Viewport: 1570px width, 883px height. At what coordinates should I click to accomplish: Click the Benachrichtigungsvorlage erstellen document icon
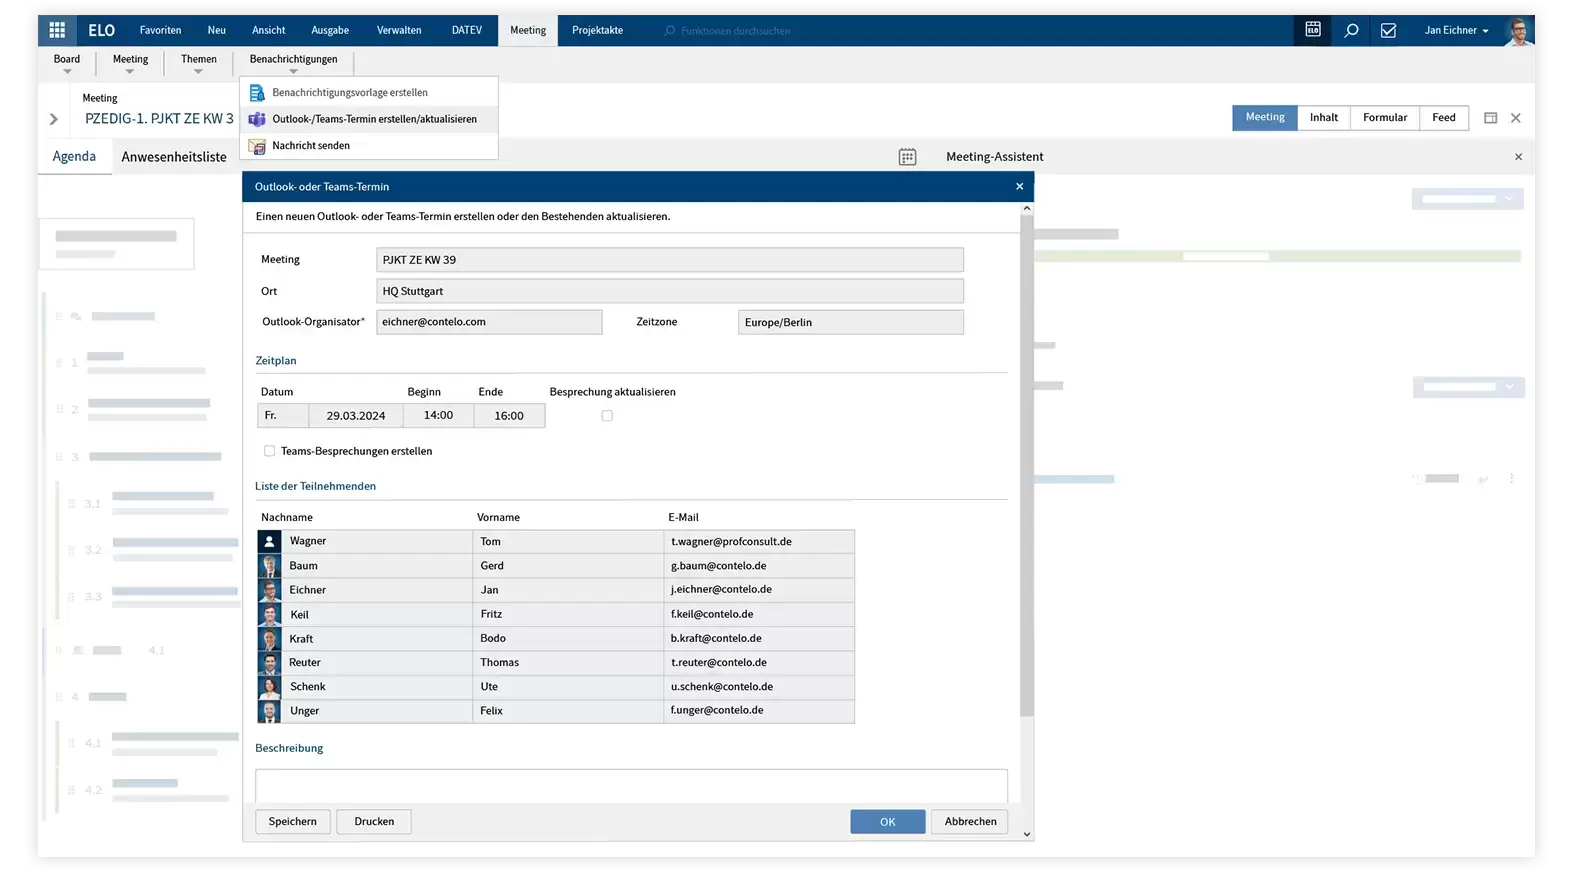click(257, 93)
